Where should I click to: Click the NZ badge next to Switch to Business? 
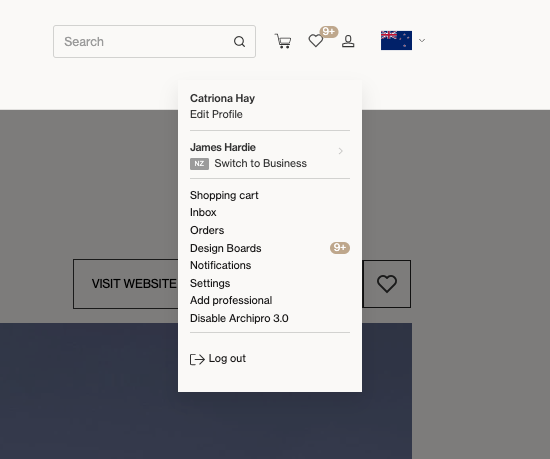199,164
